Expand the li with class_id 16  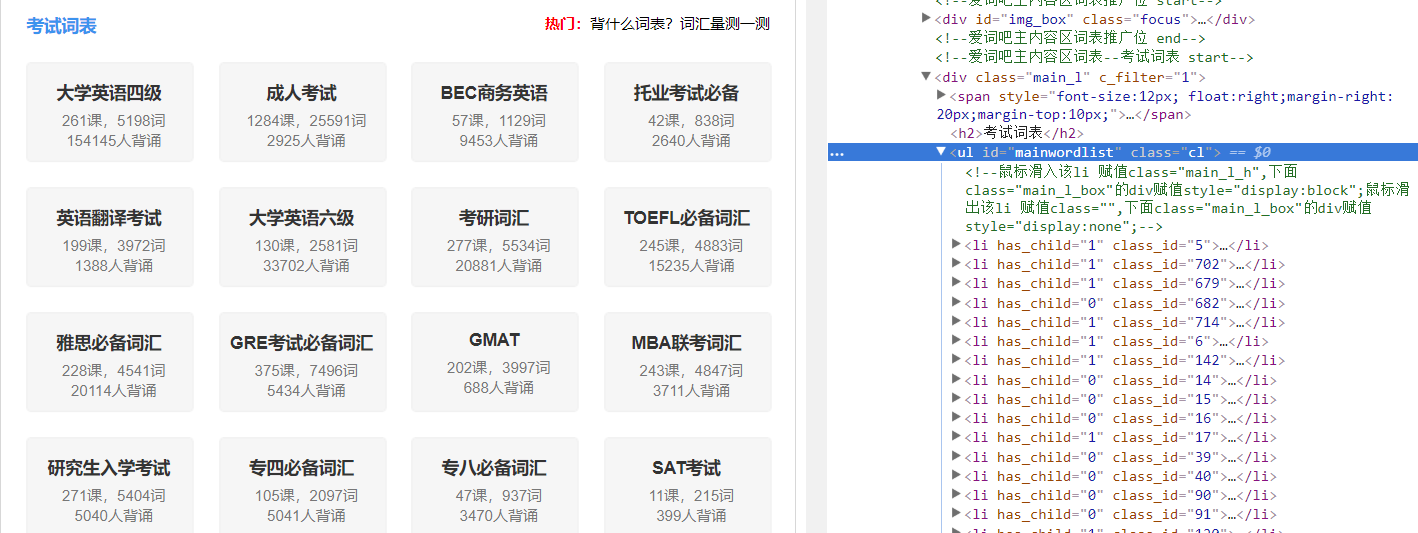[956, 416]
